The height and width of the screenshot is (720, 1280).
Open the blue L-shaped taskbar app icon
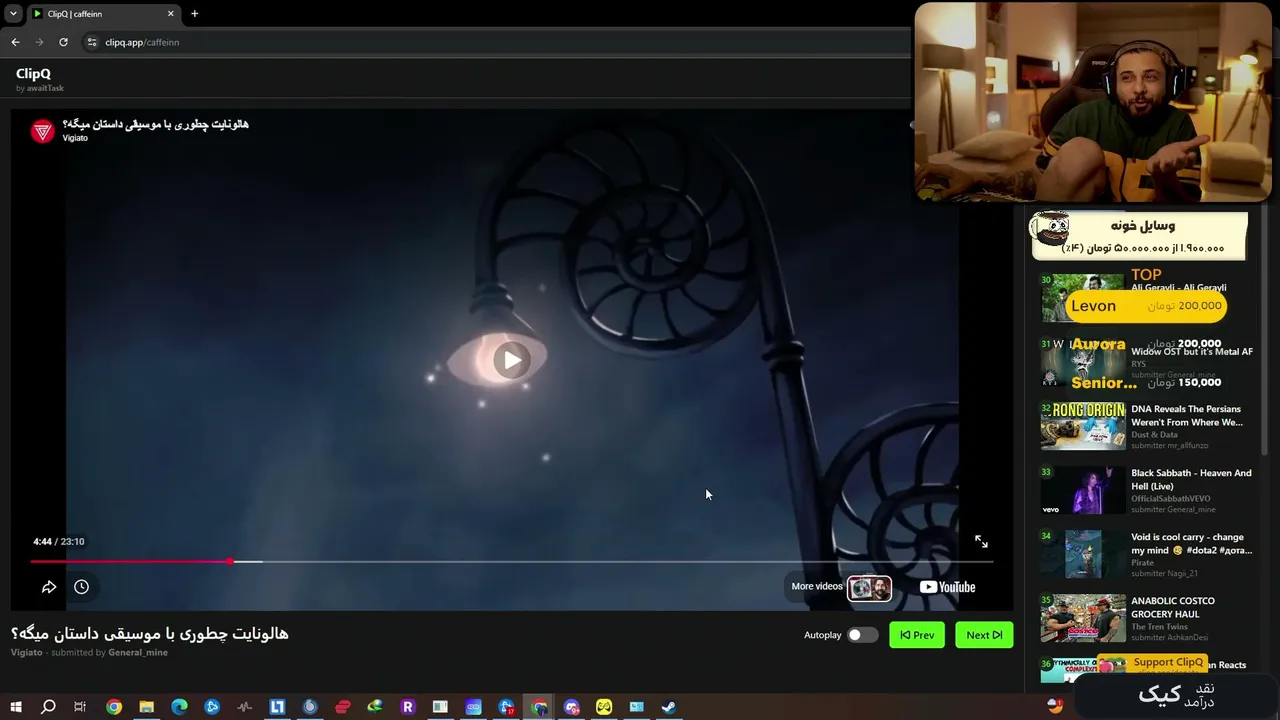pos(277,707)
